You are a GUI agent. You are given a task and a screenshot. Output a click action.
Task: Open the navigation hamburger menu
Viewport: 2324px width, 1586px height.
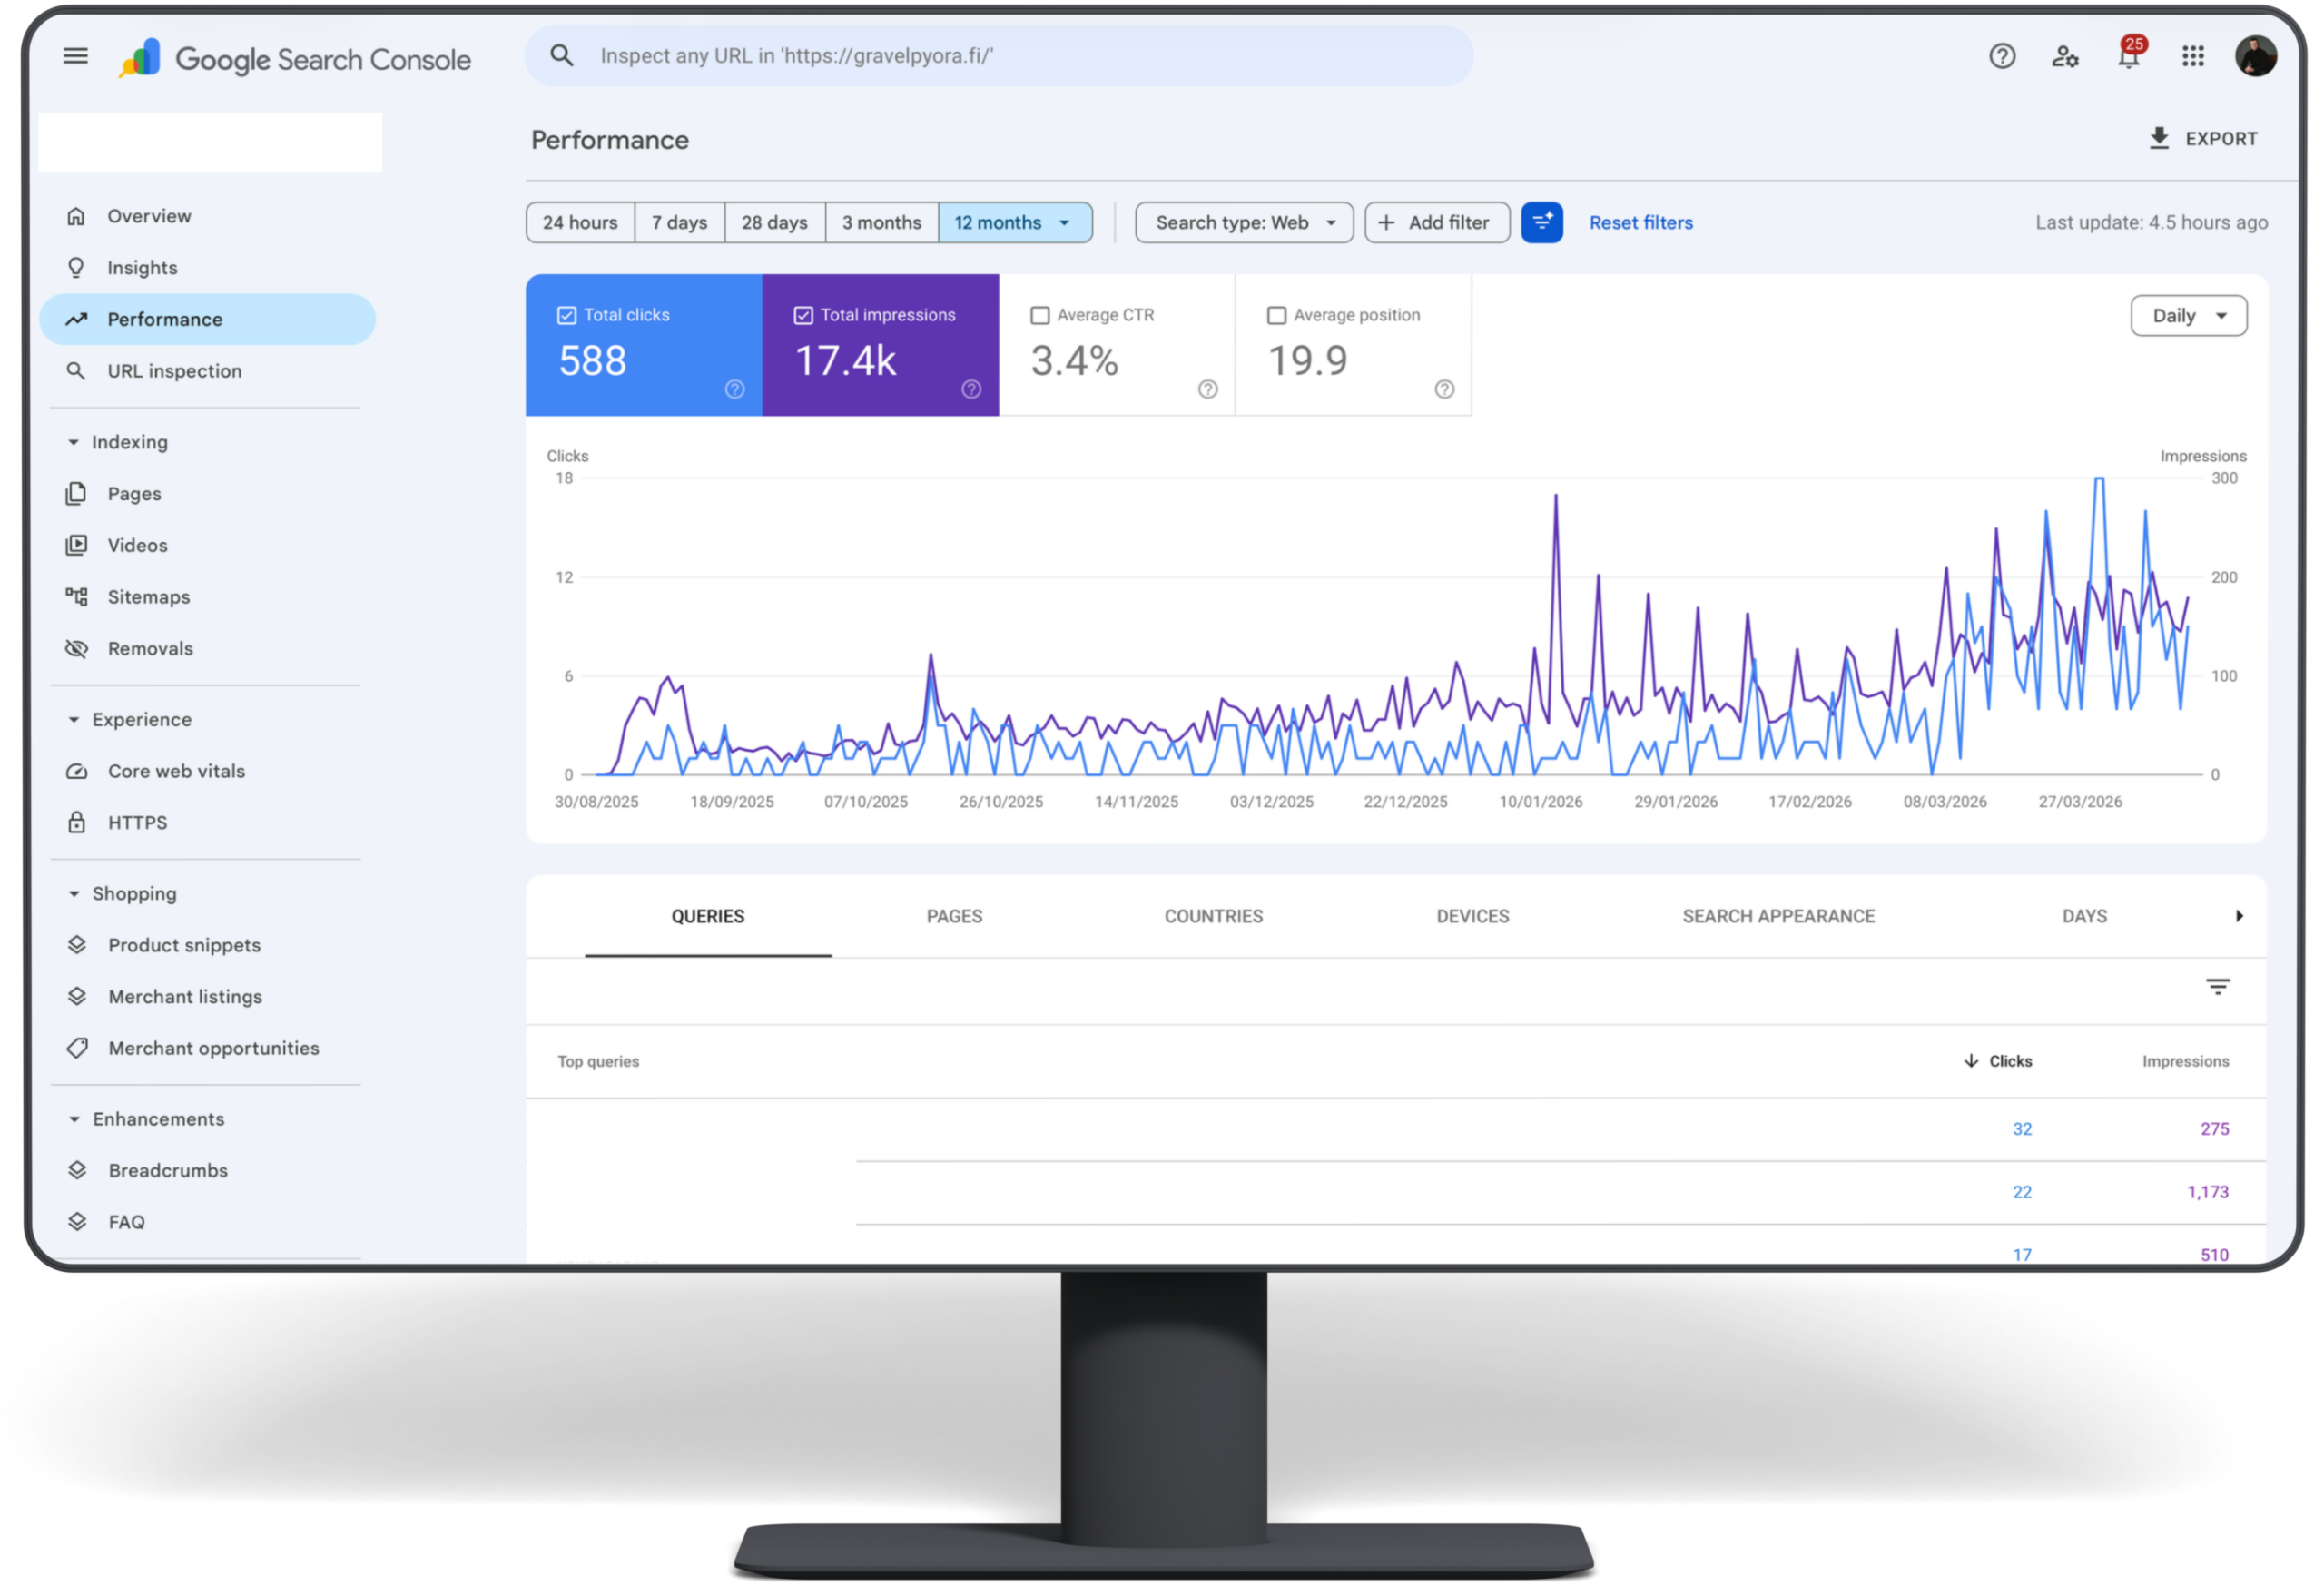[x=75, y=56]
